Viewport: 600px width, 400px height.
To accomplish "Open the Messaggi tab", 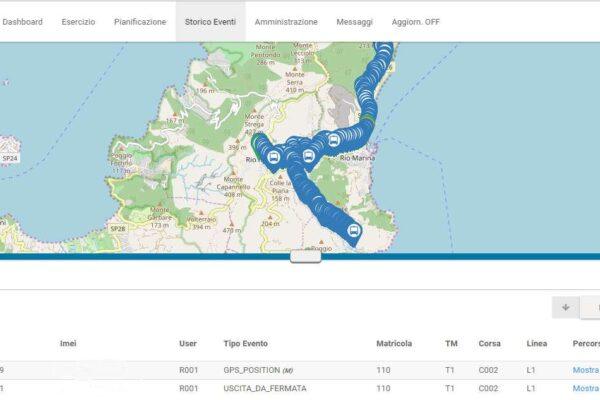I will pyautogui.click(x=354, y=21).
